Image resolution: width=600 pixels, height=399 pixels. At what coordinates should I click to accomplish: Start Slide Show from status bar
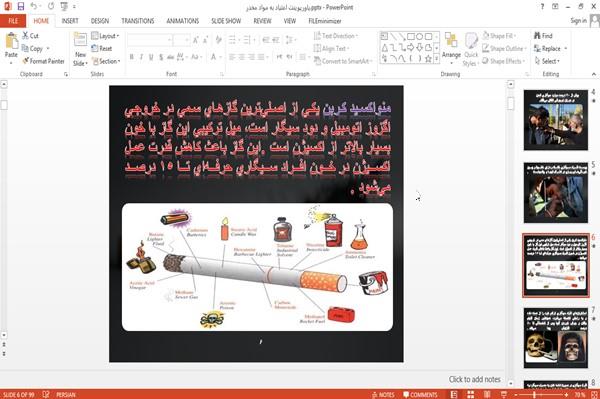click(504, 395)
